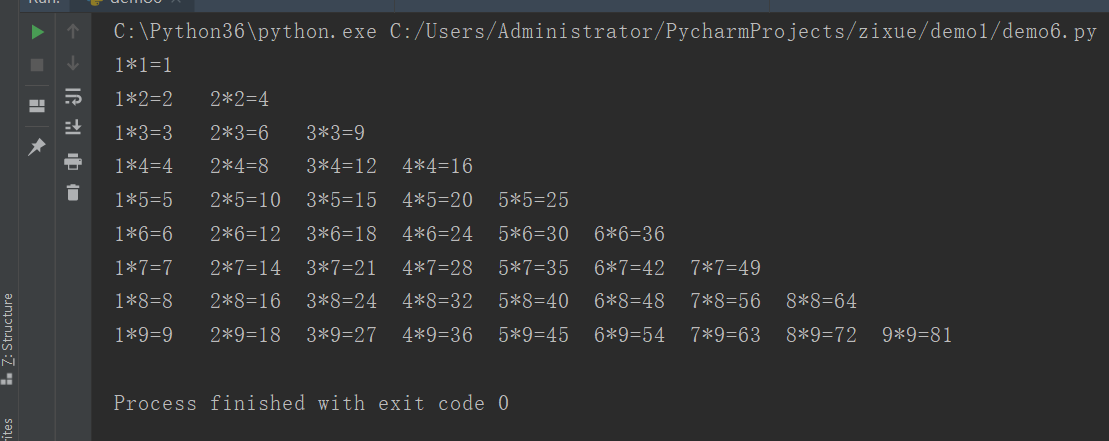Image resolution: width=1109 pixels, height=441 pixels.
Task: Click the Run panel label
Action: [x=43, y=2]
